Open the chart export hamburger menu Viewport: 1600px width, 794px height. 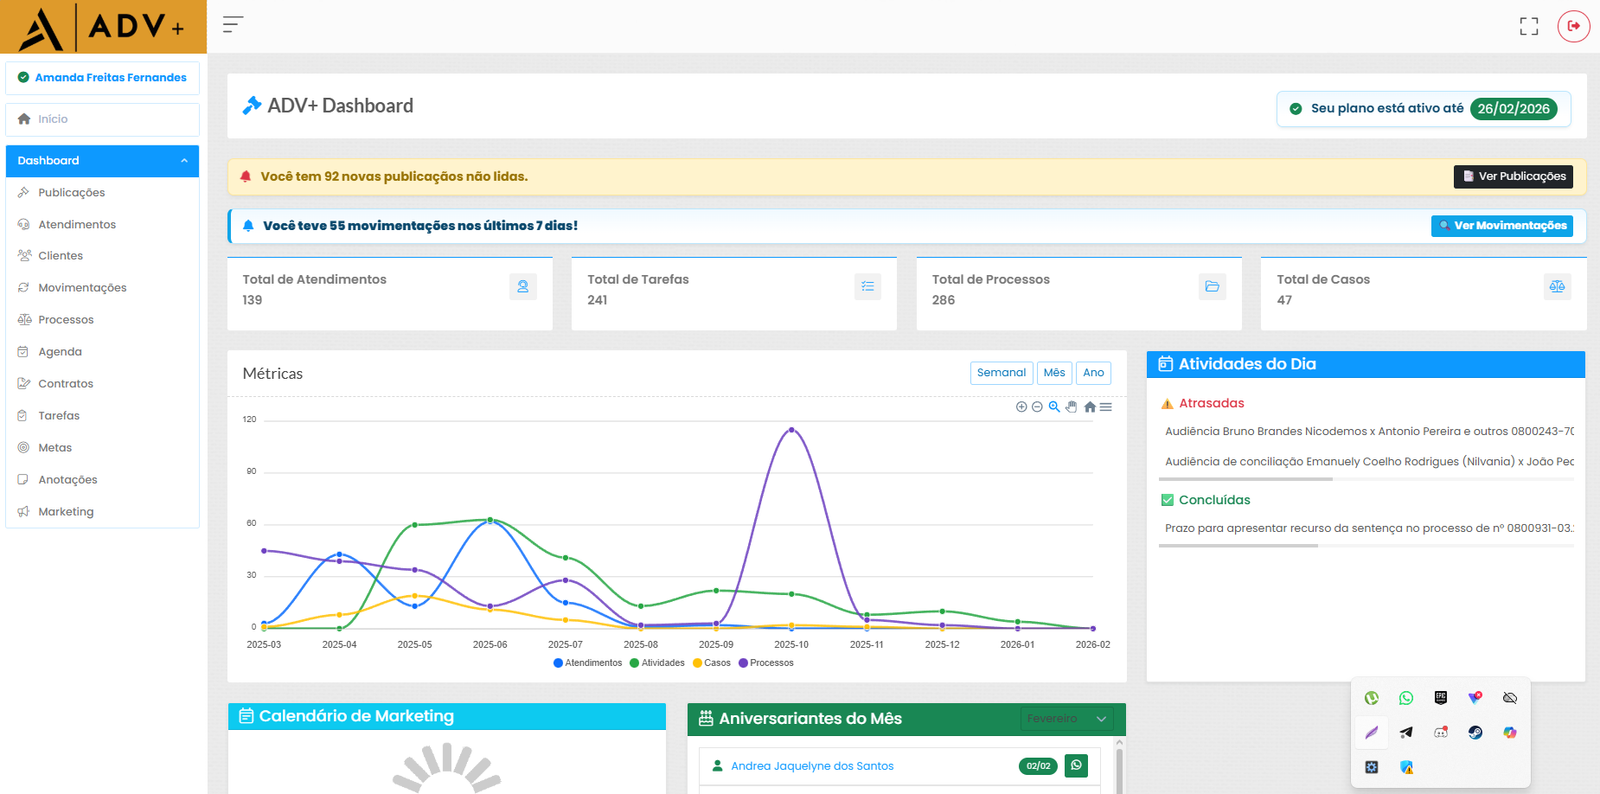[1106, 407]
